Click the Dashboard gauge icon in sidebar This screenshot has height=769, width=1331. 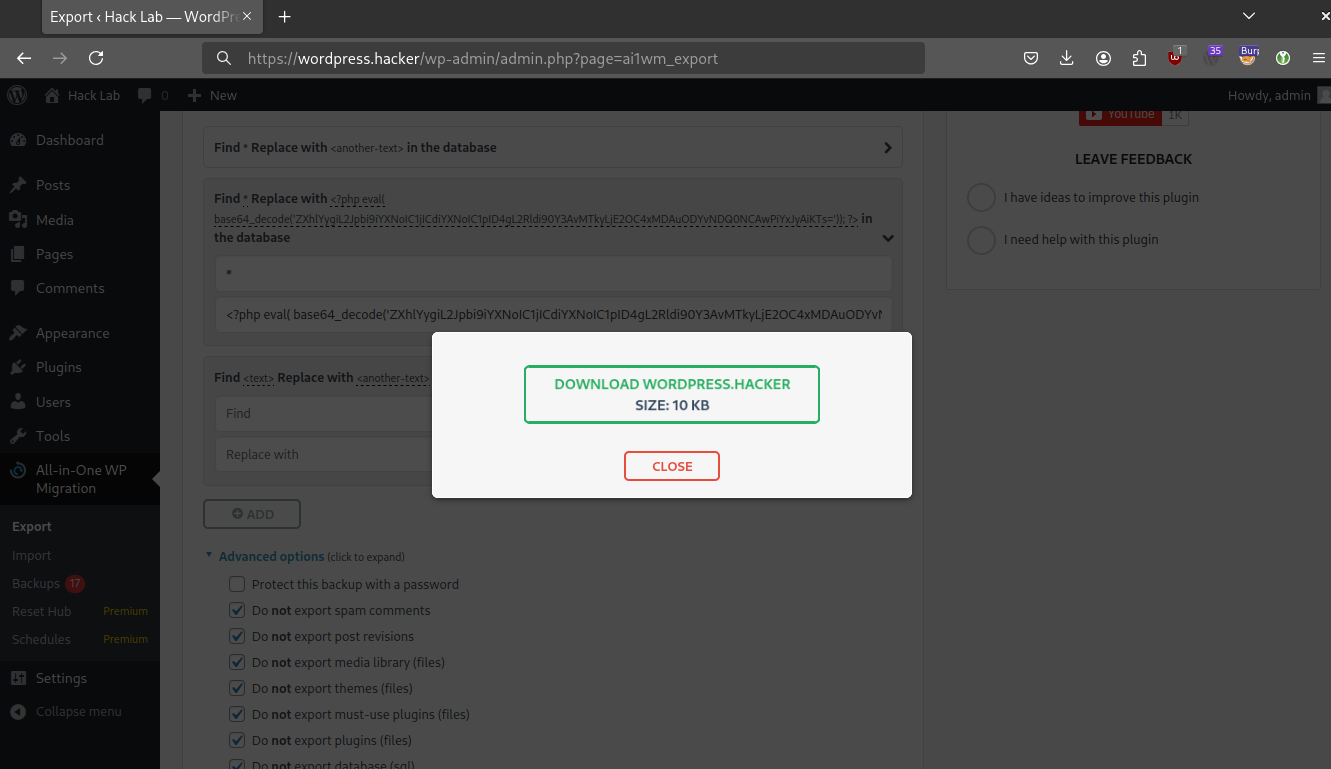(18, 140)
